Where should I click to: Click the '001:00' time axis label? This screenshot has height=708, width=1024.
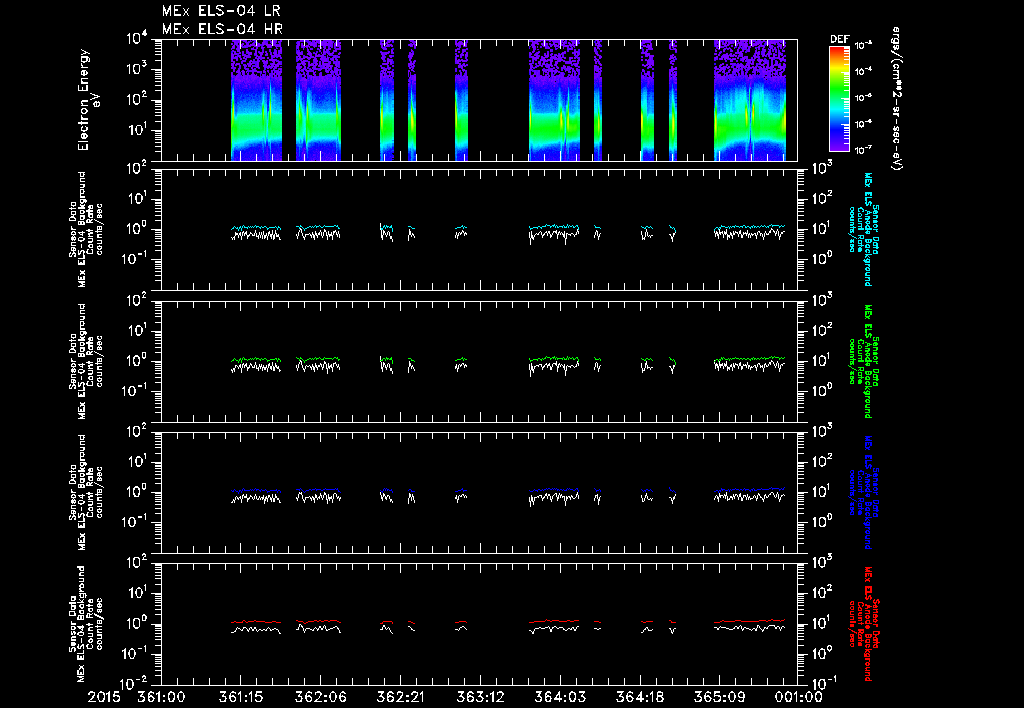point(798,697)
